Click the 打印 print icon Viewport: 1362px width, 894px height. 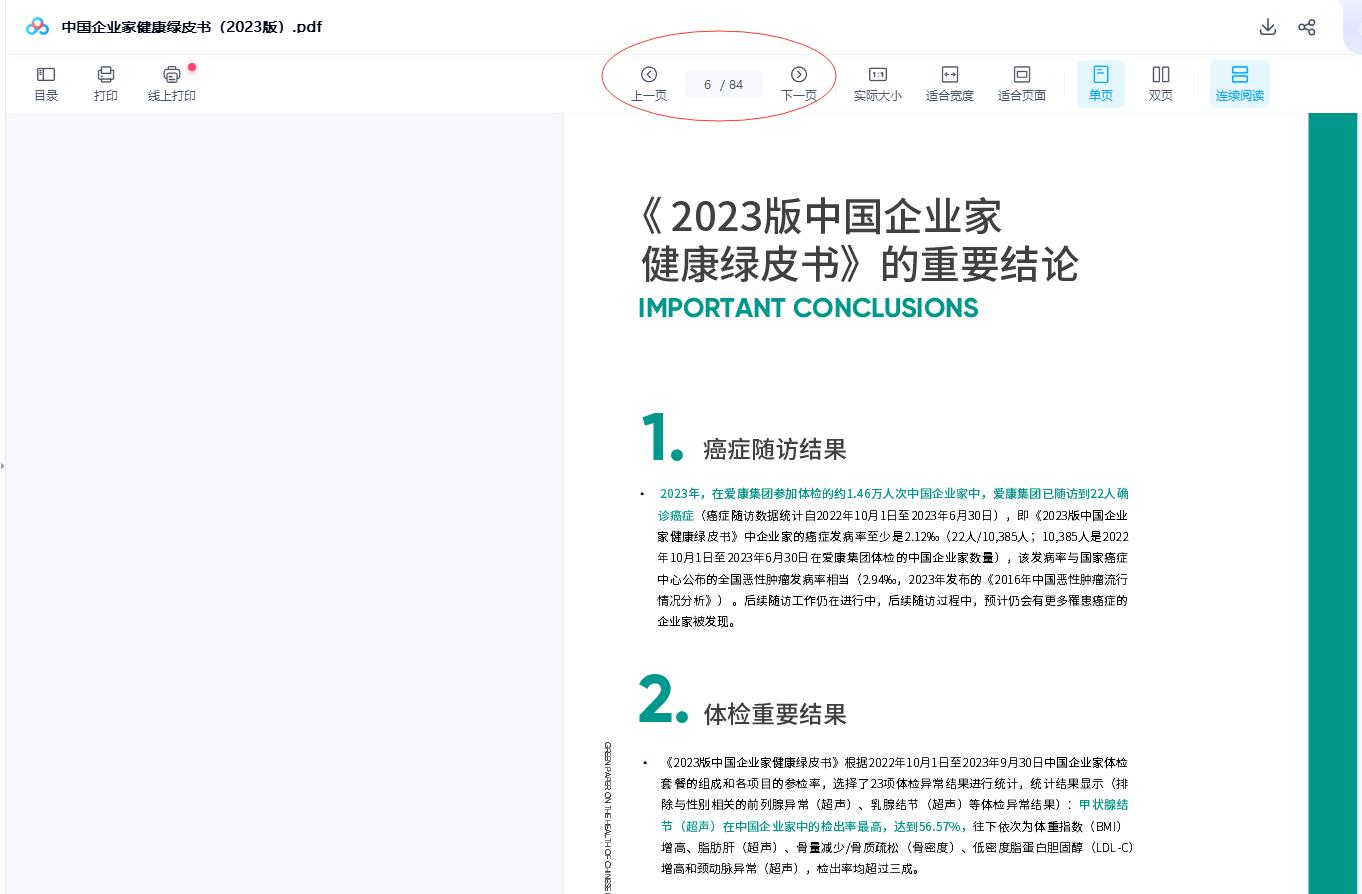[x=105, y=83]
